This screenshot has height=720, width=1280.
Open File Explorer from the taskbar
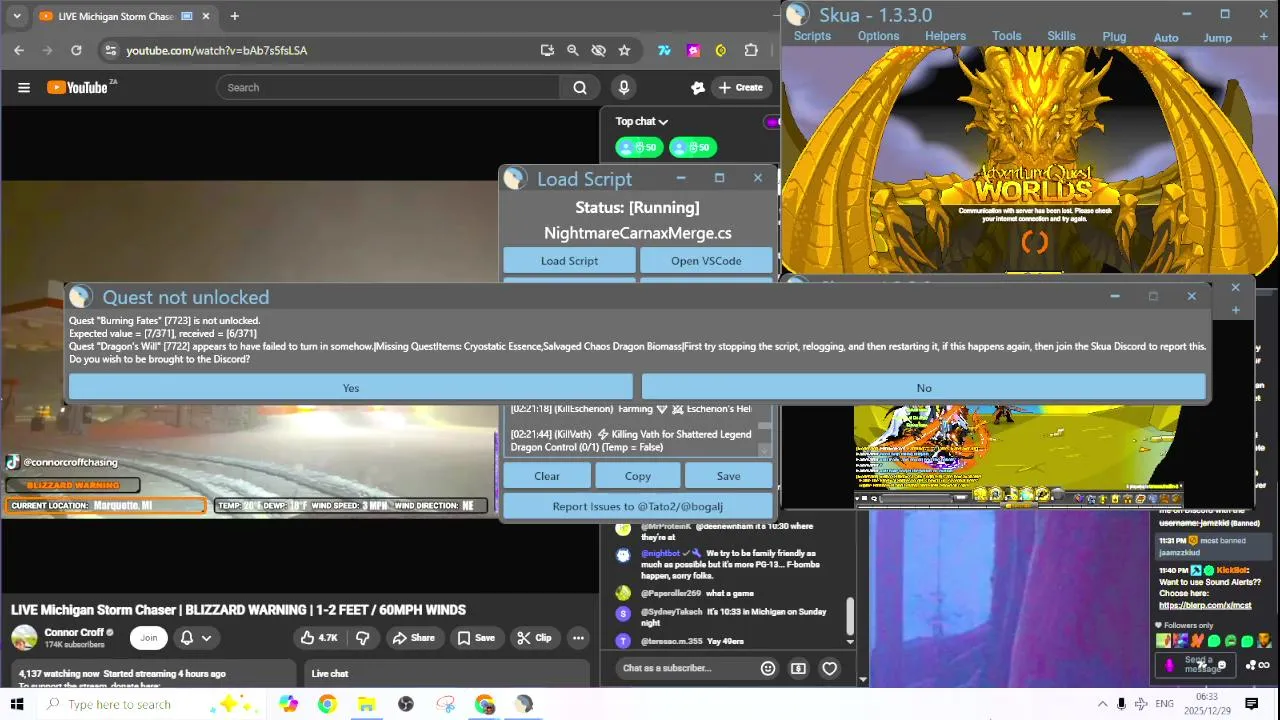366,704
